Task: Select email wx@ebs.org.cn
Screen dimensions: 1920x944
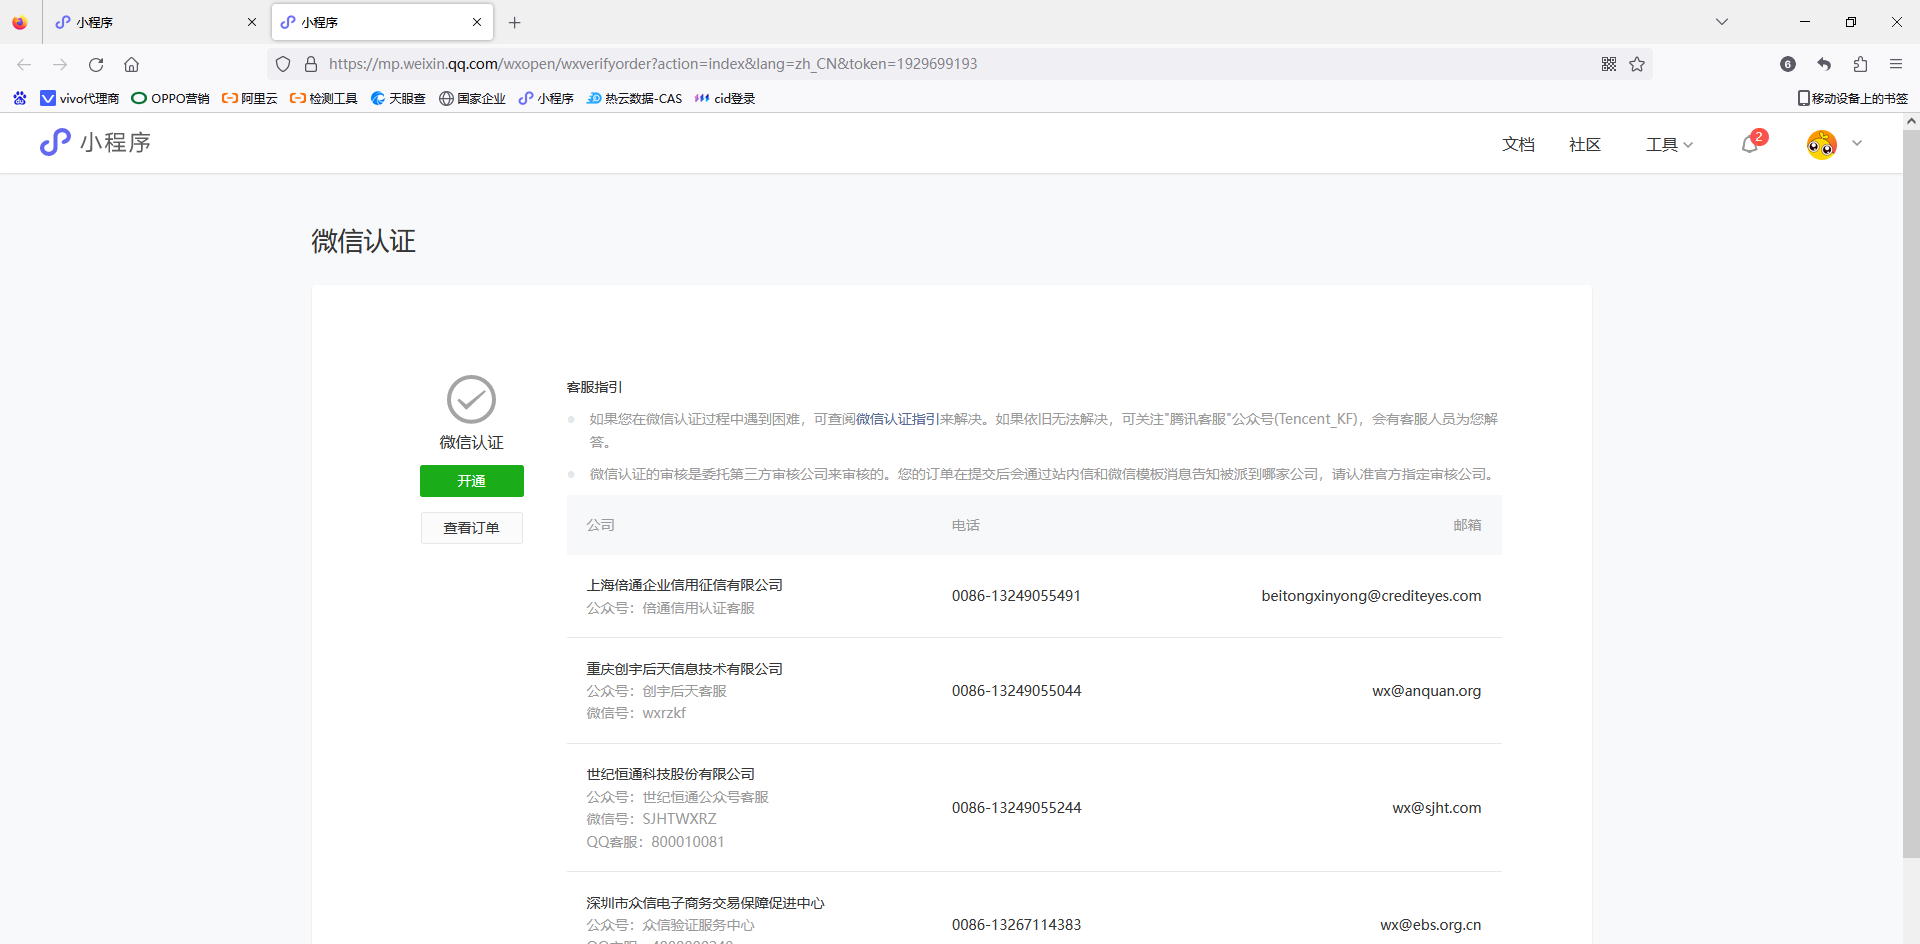Action: click(x=1431, y=925)
